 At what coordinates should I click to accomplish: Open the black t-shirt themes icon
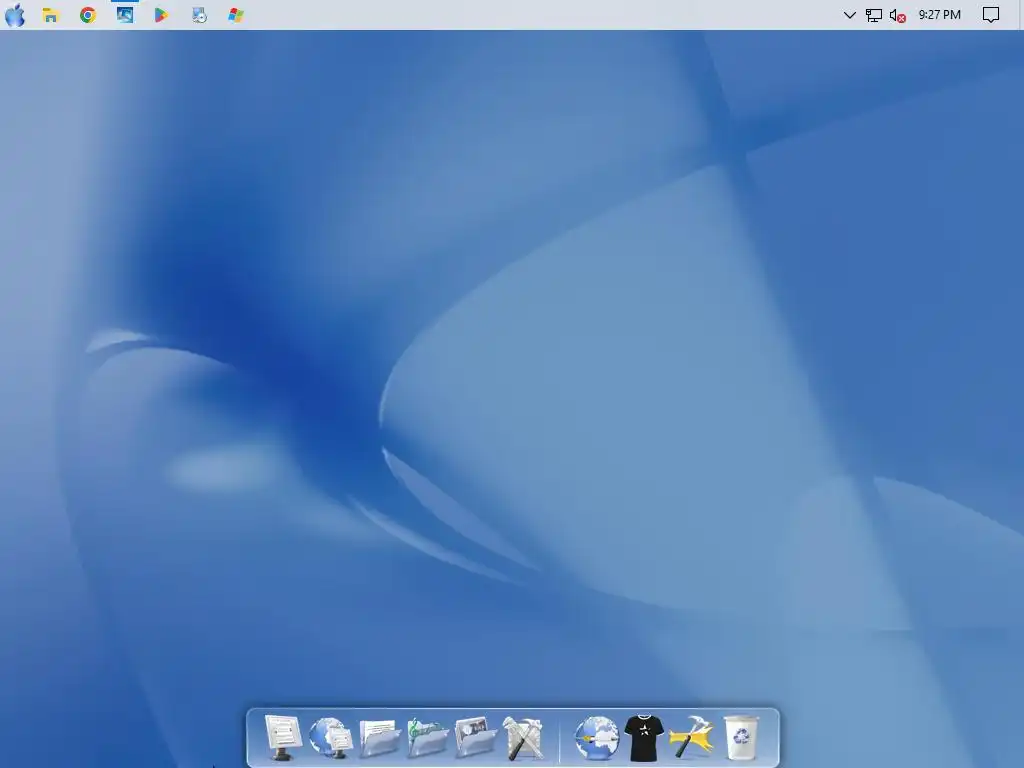coord(644,738)
